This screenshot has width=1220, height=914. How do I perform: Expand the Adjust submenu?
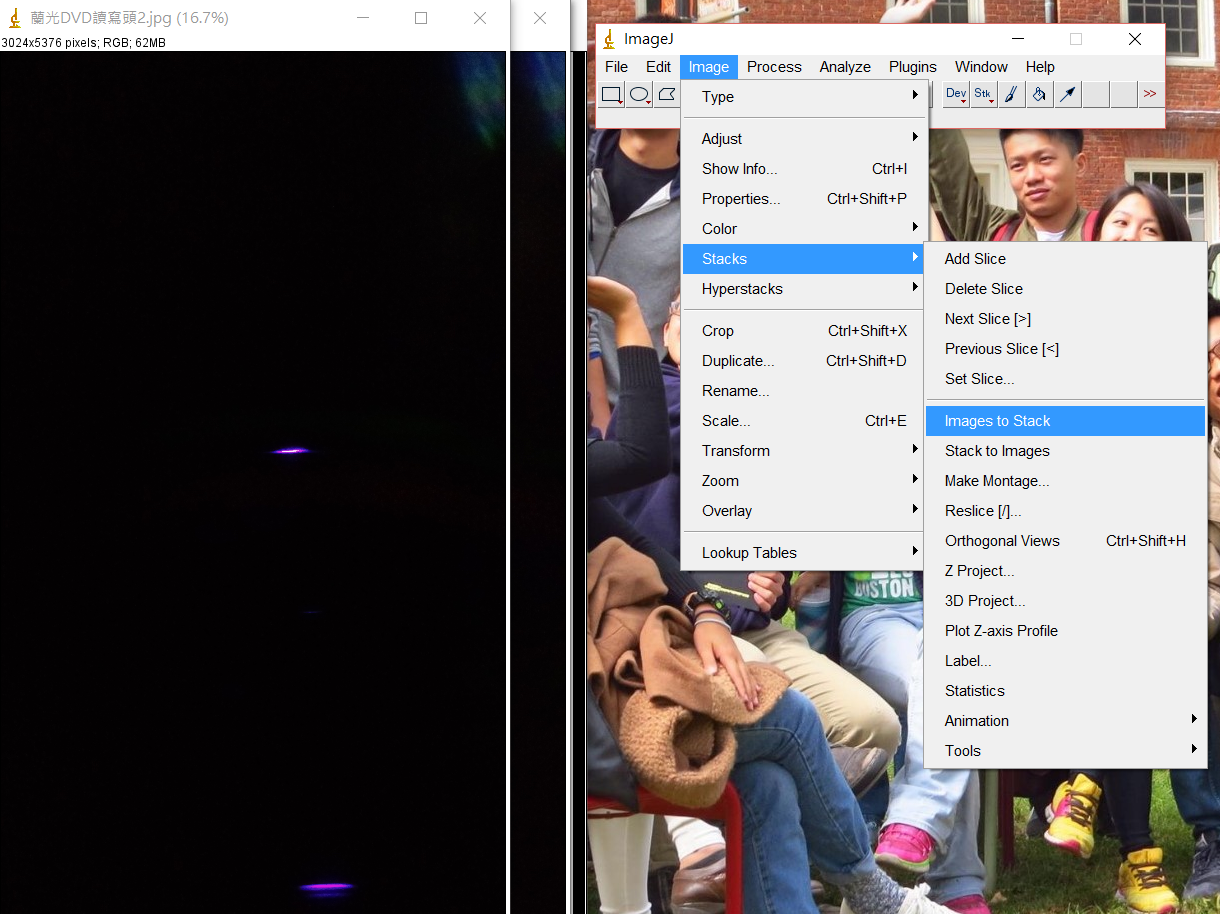[x=805, y=139]
